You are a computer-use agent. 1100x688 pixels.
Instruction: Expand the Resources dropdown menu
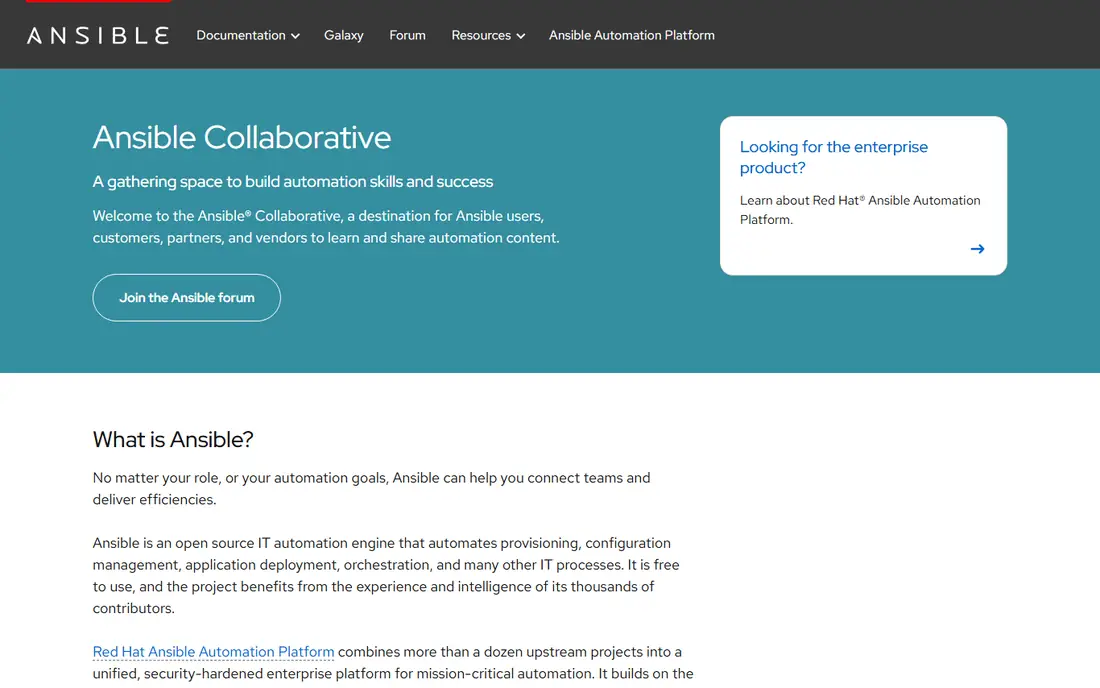click(x=488, y=35)
